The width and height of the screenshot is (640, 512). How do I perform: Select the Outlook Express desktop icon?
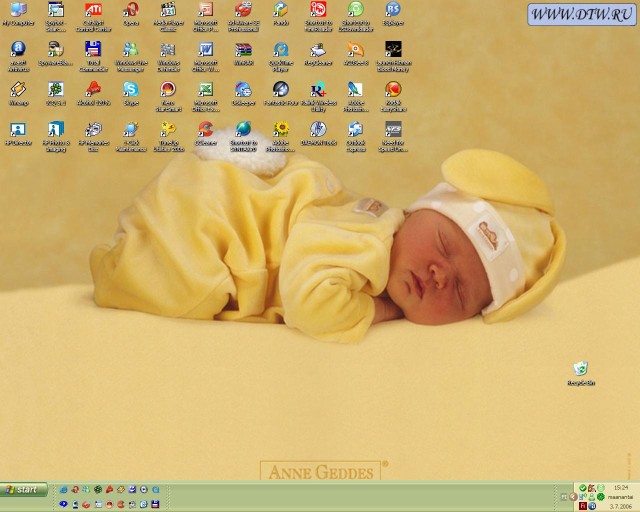click(x=356, y=136)
